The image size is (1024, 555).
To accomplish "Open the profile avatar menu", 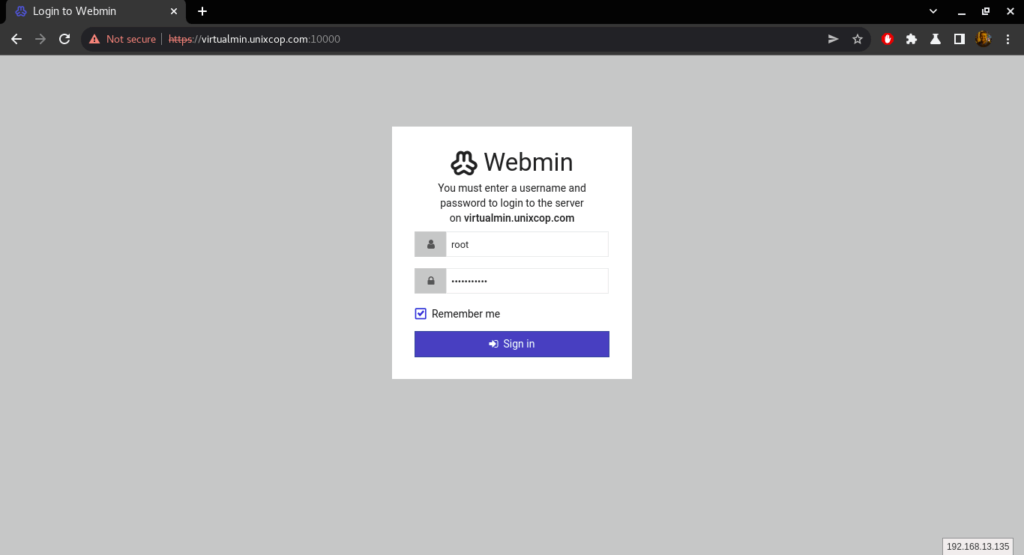I will tap(984, 39).
